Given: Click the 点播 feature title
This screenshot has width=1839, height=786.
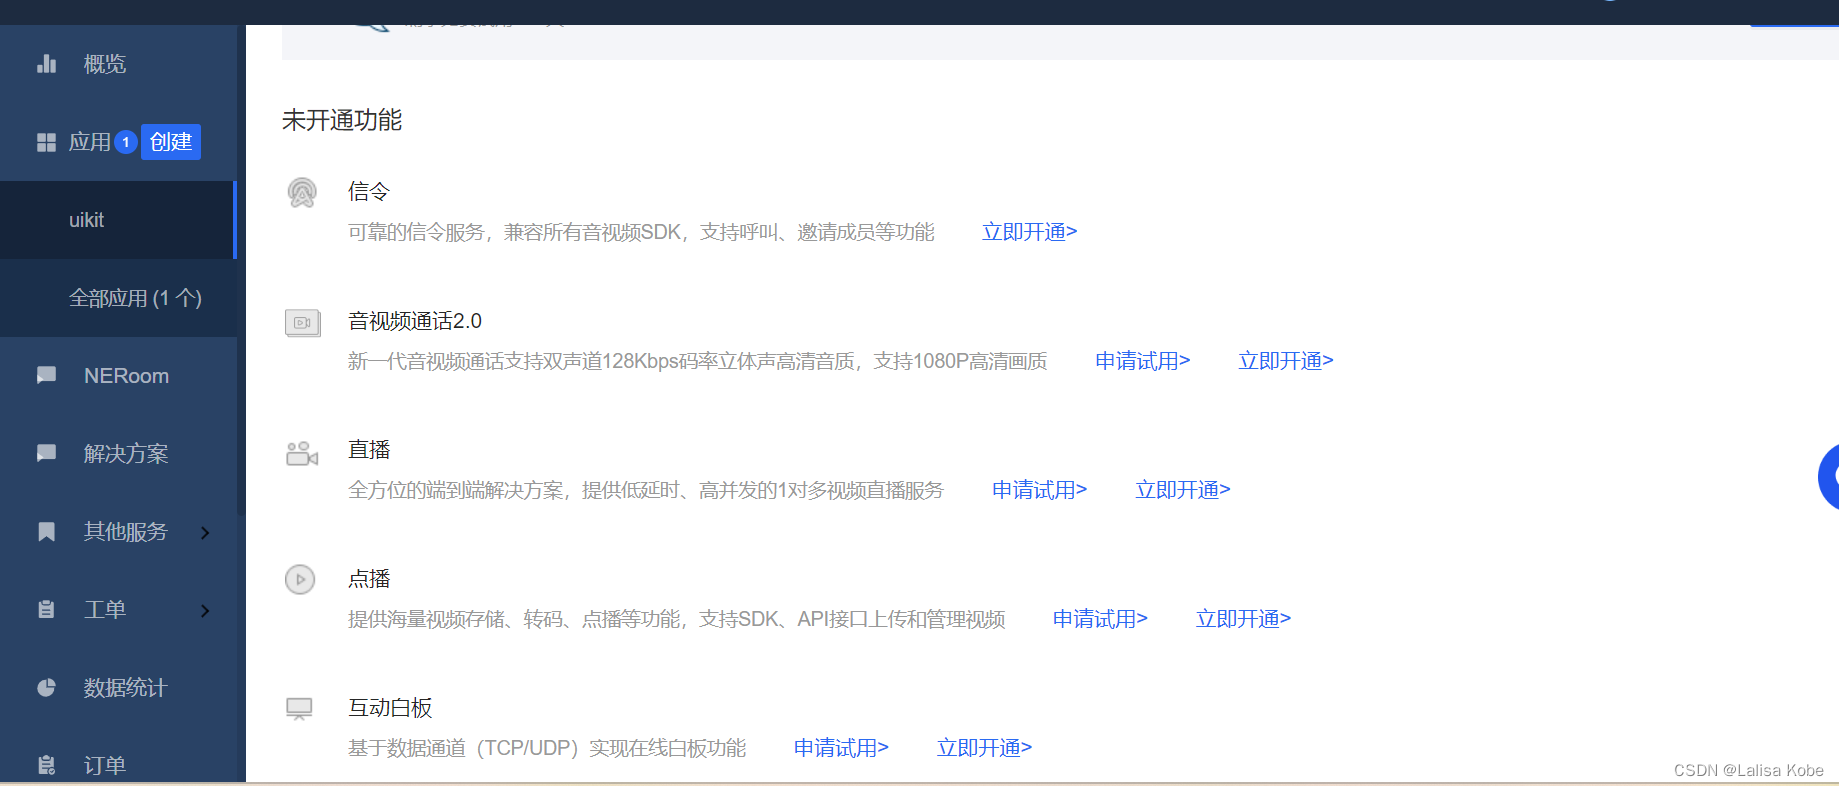Looking at the screenshot, I should tap(369, 579).
